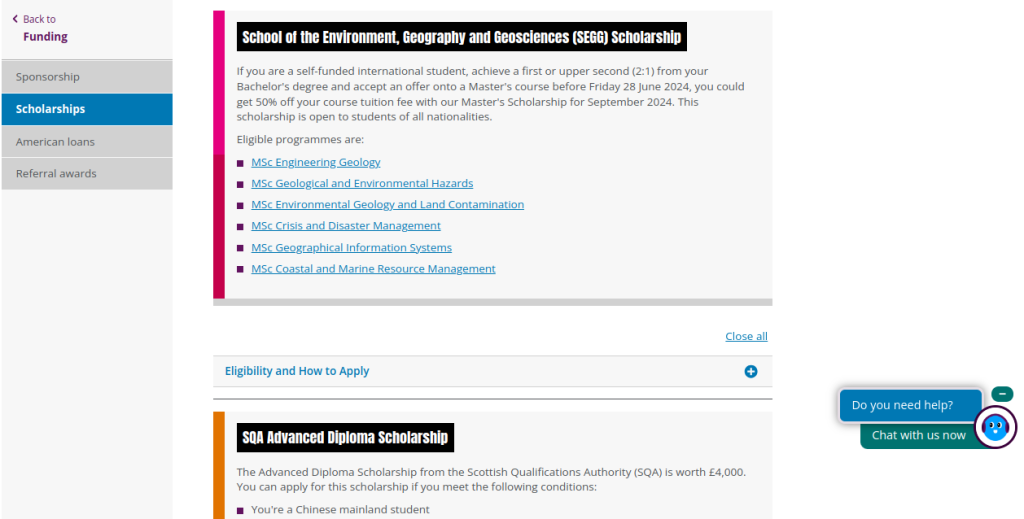1024x519 pixels.
Task: Click the plus icon beside Eligibility
Action: (751, 372)
